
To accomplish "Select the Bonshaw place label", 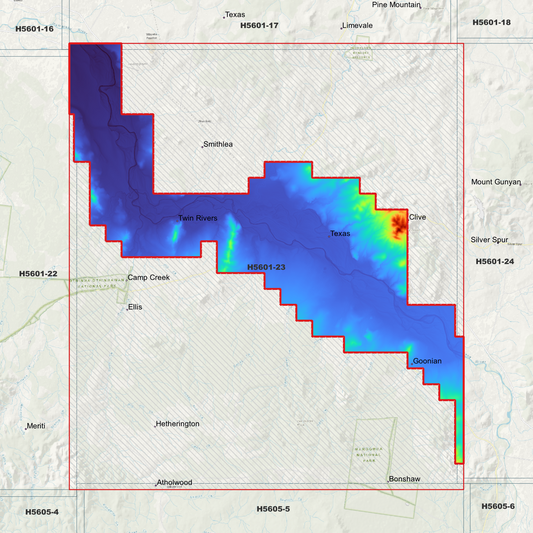I will coord(405,479).
